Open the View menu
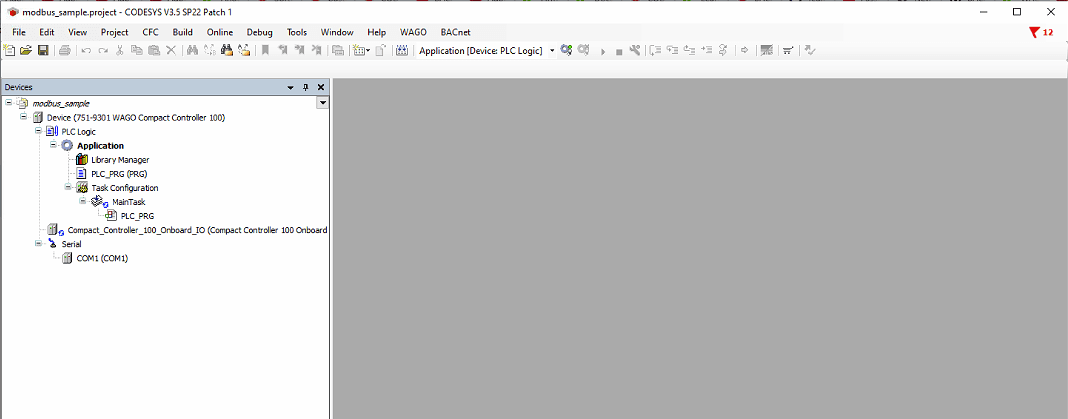 tap(78, 32)
